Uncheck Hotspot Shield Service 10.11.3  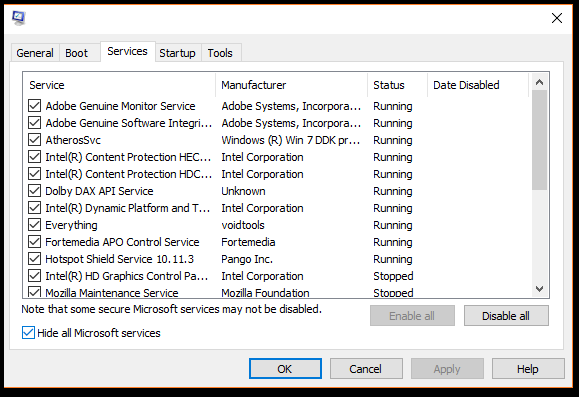[35, 259]
